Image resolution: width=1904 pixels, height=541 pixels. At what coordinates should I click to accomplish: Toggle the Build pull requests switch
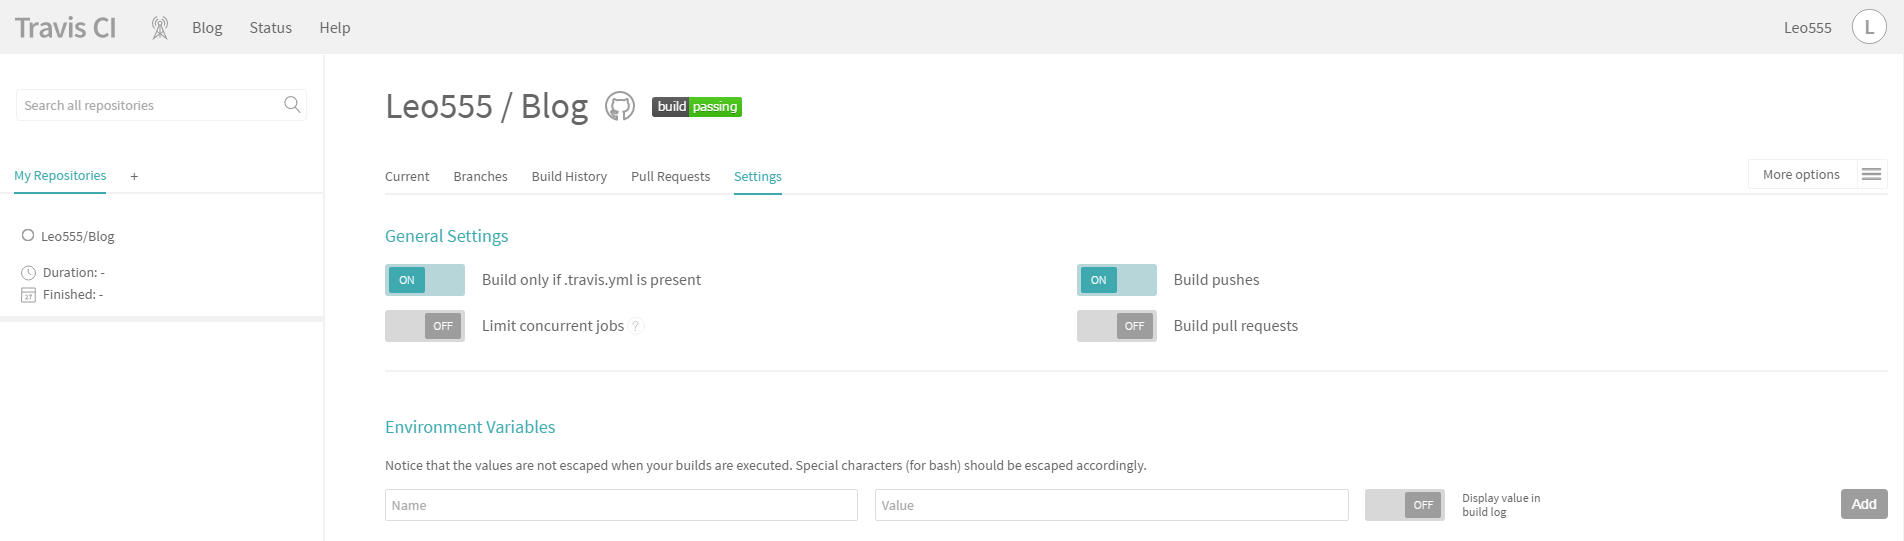[1117, 326]
